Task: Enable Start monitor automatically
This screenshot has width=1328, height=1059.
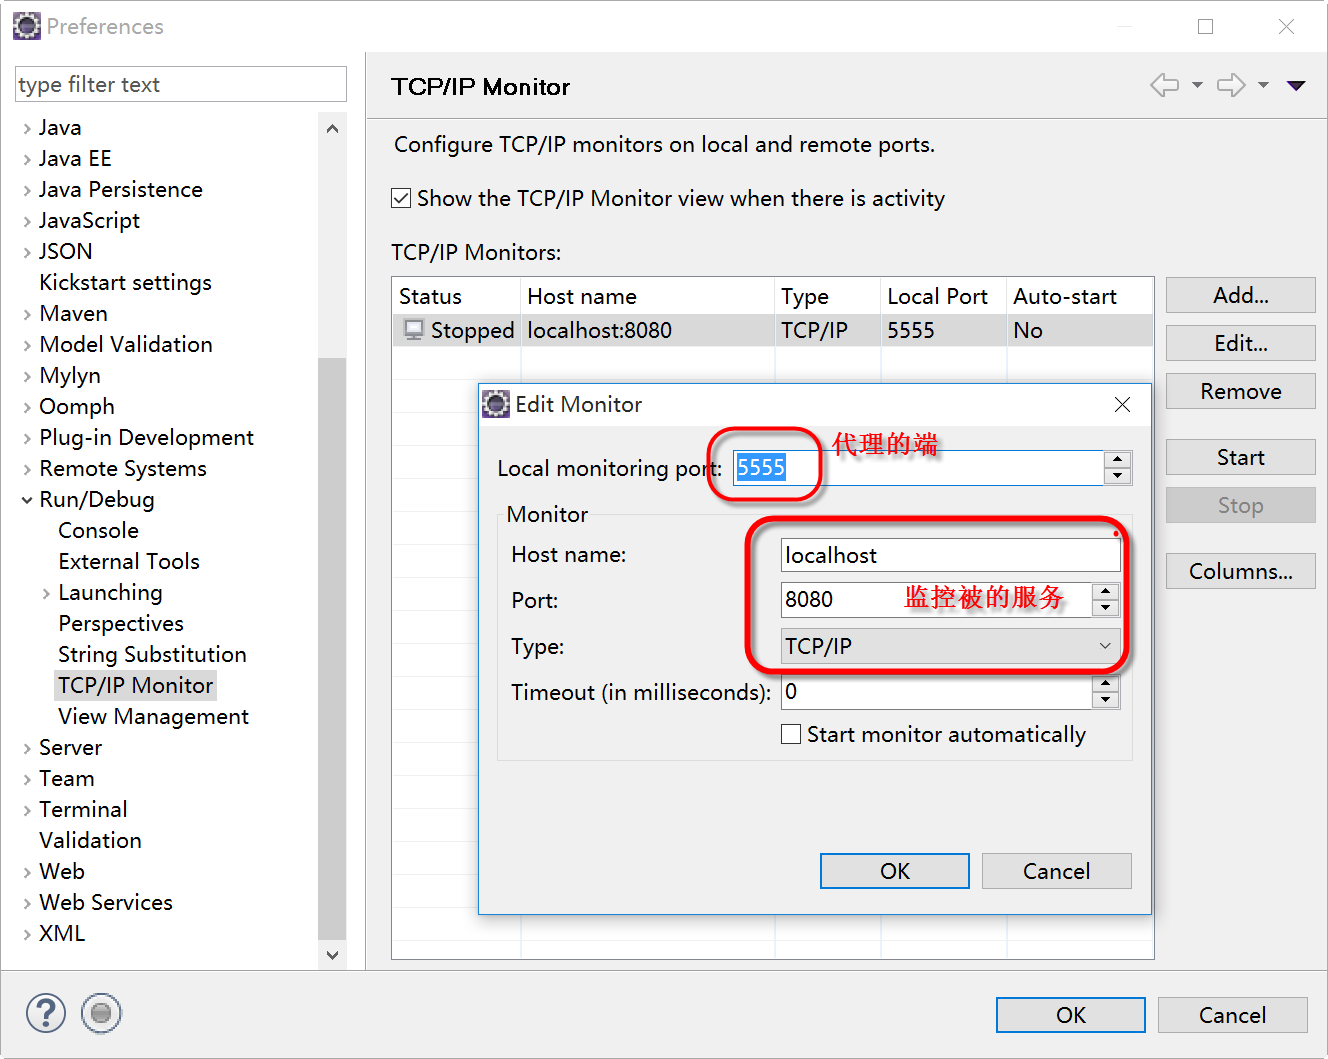Action: point(791,734)
